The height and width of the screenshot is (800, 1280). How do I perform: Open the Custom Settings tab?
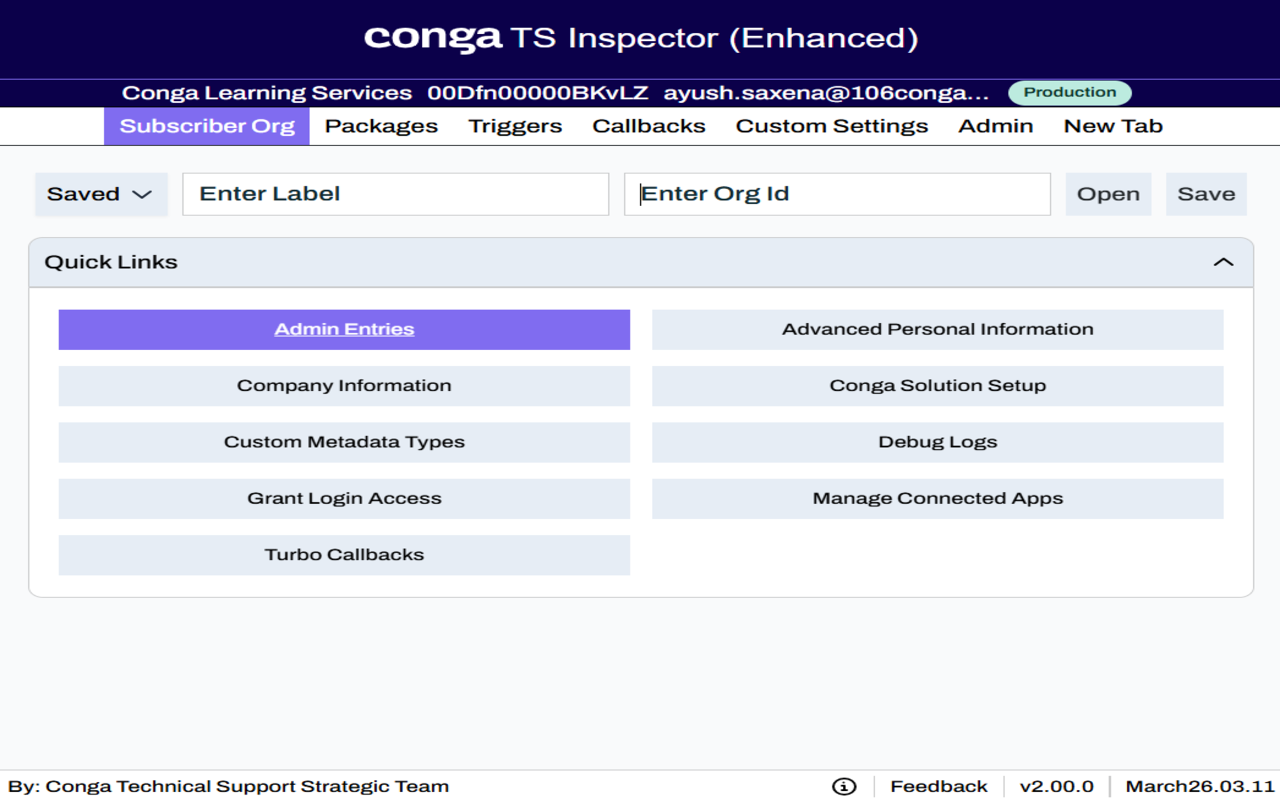pyautogui.click(x=832, y=126)
